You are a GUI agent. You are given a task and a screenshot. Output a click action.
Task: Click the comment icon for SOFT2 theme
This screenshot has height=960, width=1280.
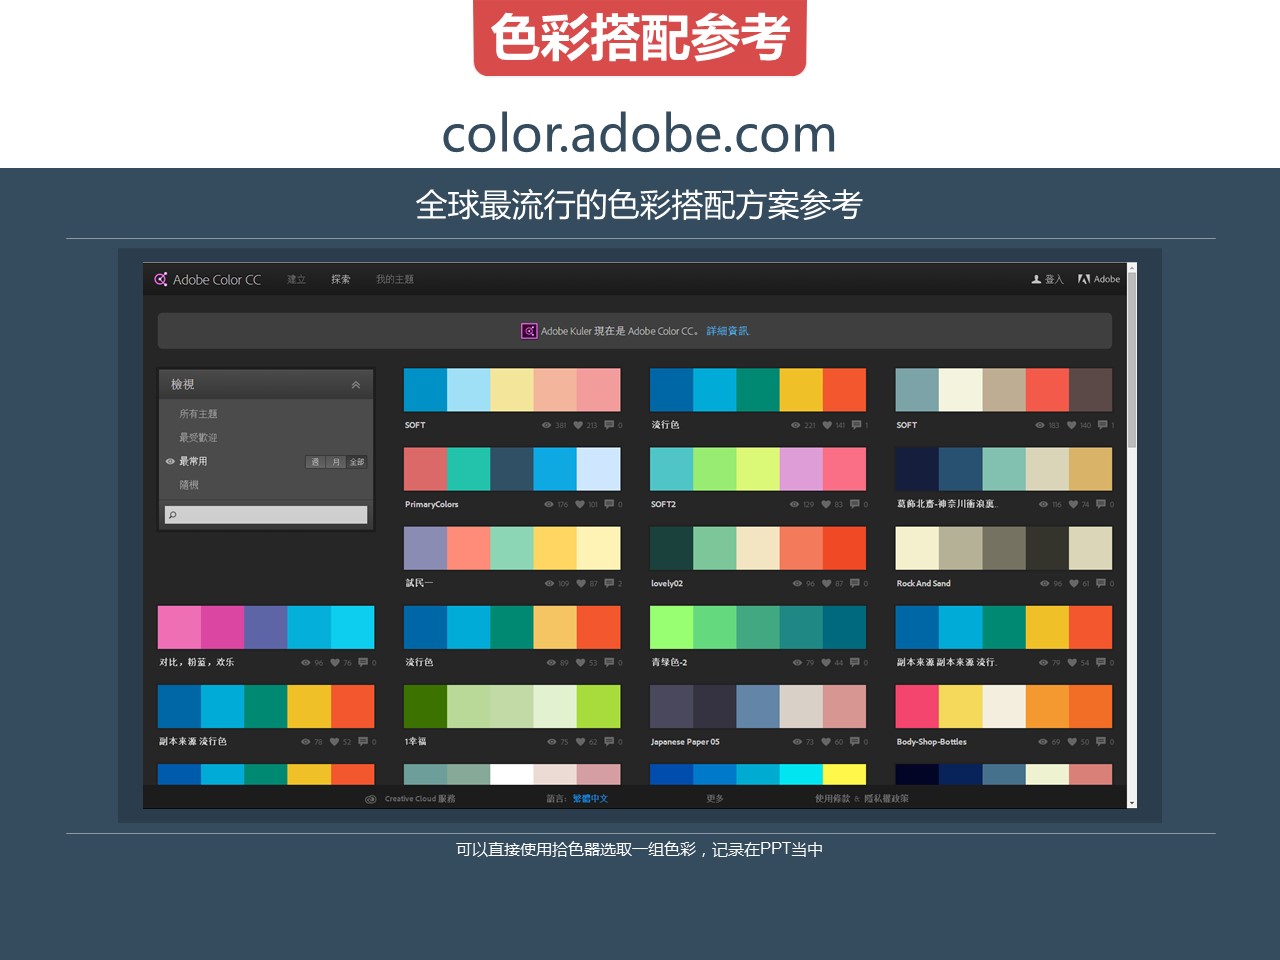855,504
